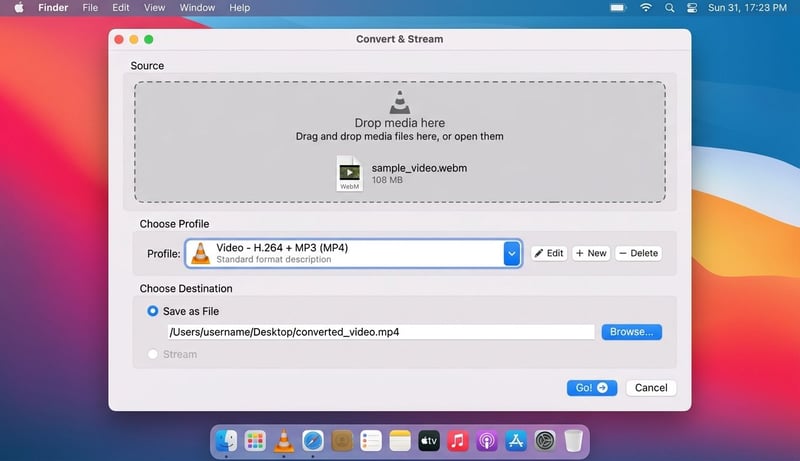Image resolution: width=800 pixels, height=461 pixels.
Task: Open the Finder menu
Action: [x=53, y=8]
